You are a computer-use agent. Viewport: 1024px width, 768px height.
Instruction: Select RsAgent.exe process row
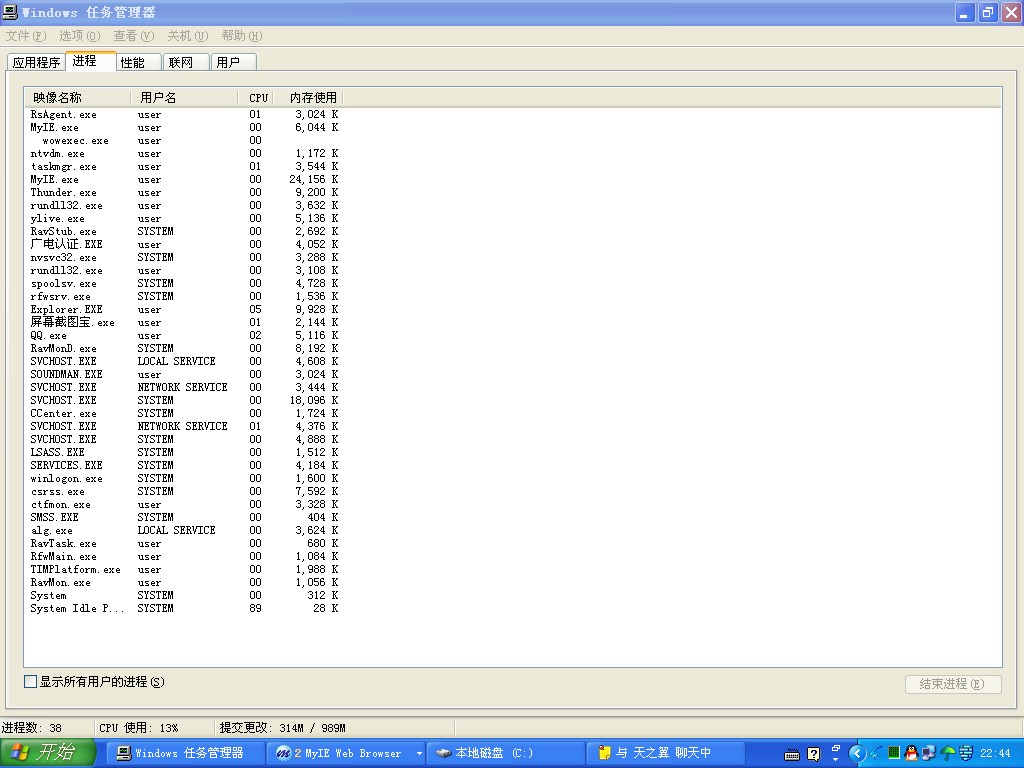point(184,114)
